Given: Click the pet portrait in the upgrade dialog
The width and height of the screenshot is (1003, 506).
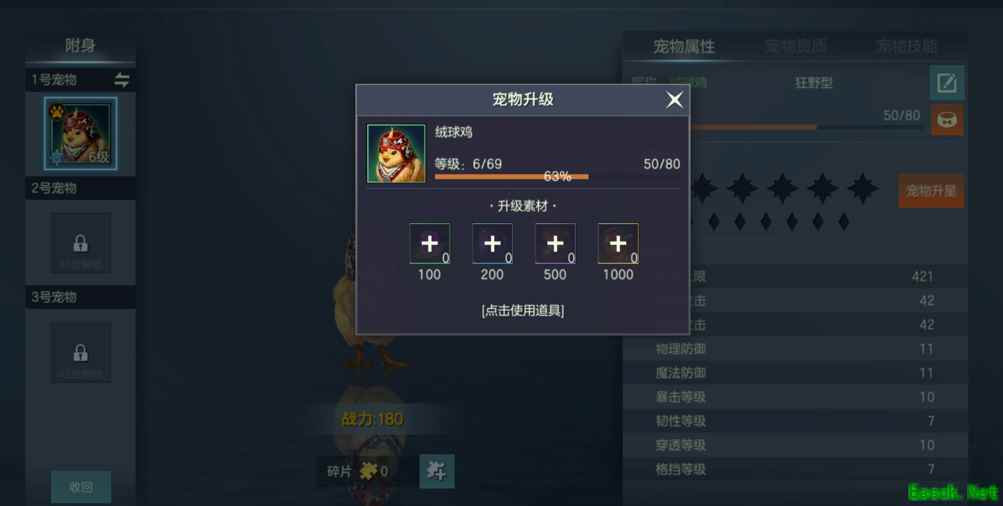Looking at the screenshot, I should coord(396,154).
